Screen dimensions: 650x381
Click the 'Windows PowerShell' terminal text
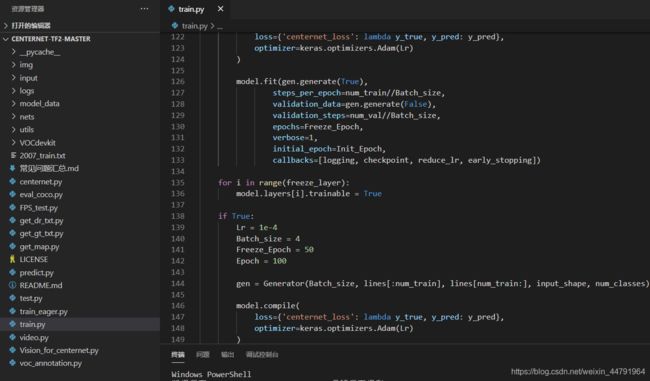tap(211, 374)
